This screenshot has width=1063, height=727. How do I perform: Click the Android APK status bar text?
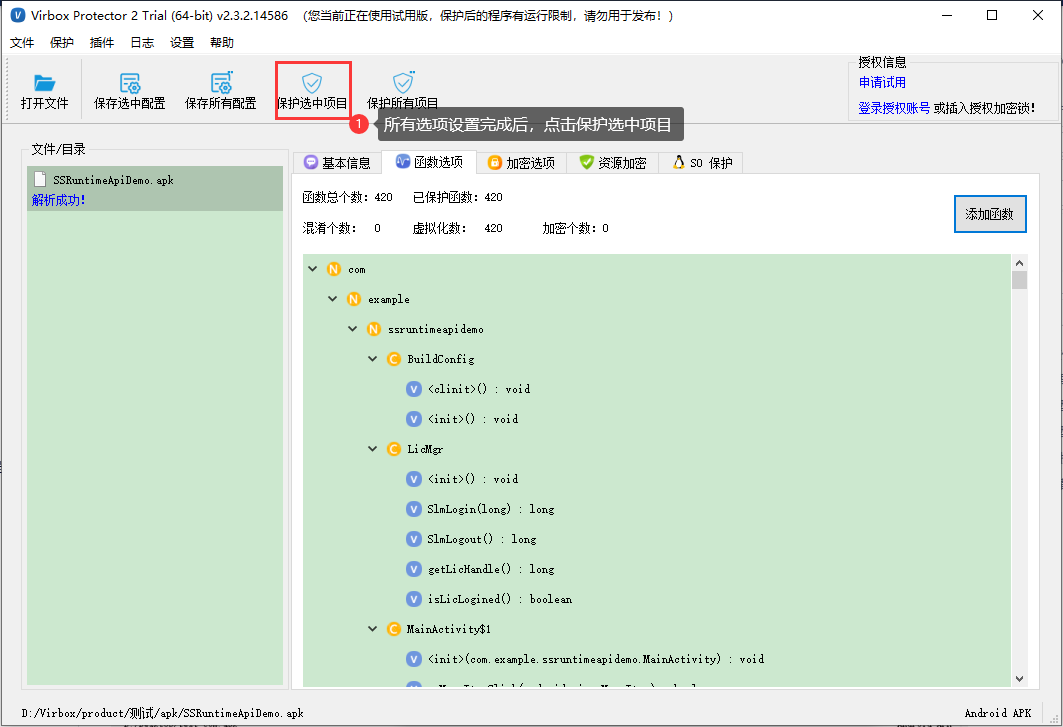998,713
